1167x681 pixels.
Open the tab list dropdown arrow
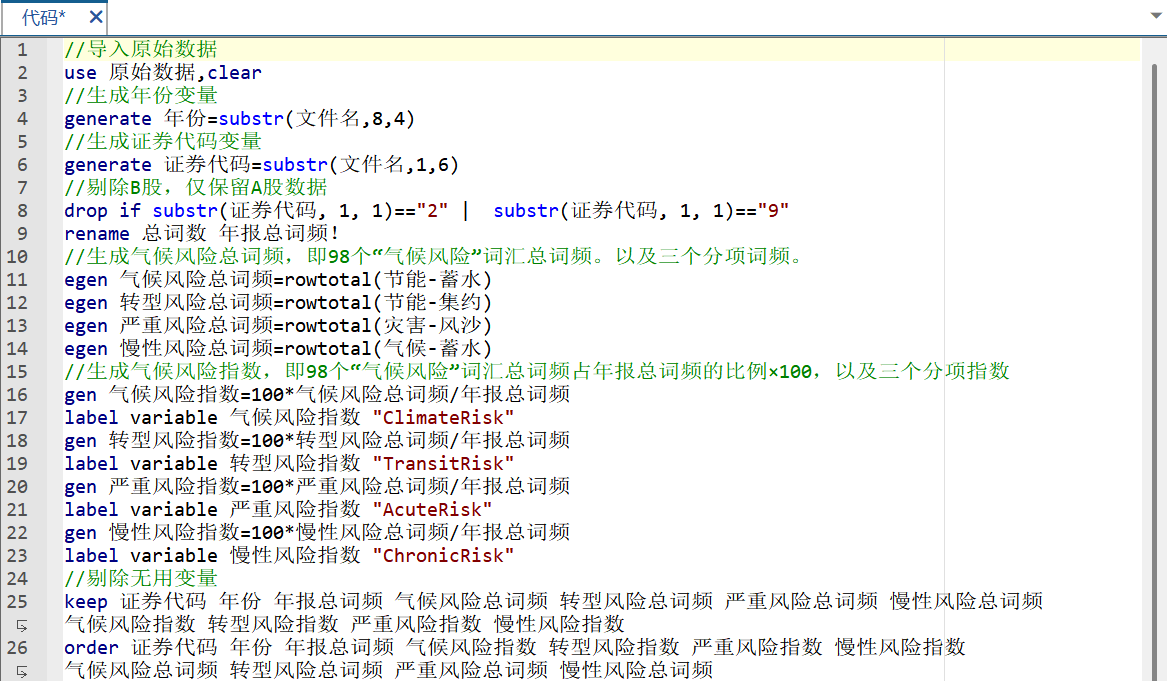(1148, 18)
